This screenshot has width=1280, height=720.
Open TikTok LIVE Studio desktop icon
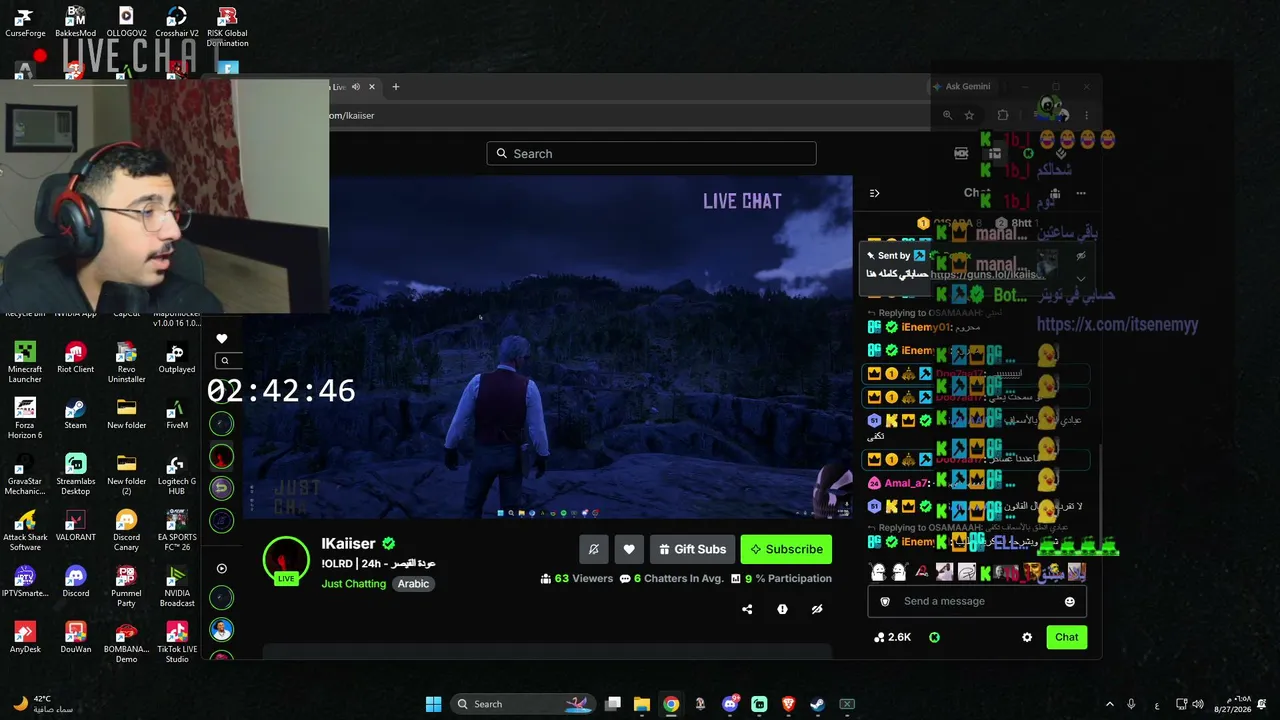(177, 642)
